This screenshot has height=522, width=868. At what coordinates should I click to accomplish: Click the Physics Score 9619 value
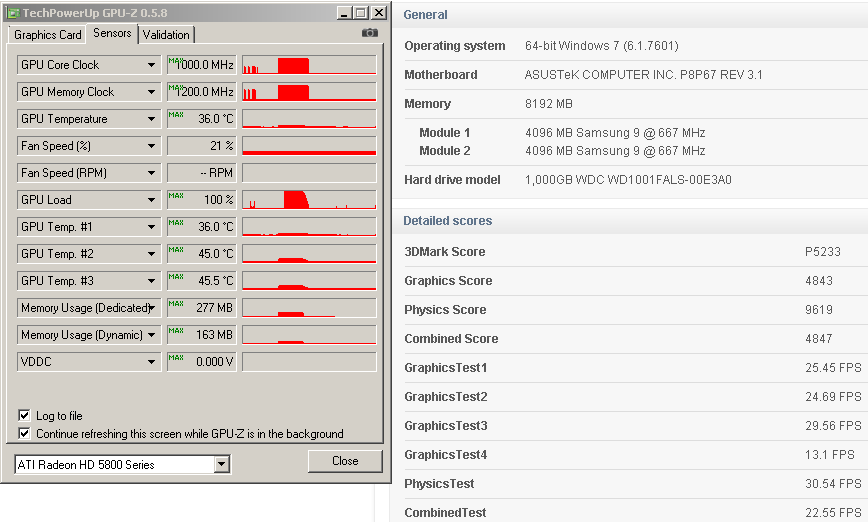[819, 309]
